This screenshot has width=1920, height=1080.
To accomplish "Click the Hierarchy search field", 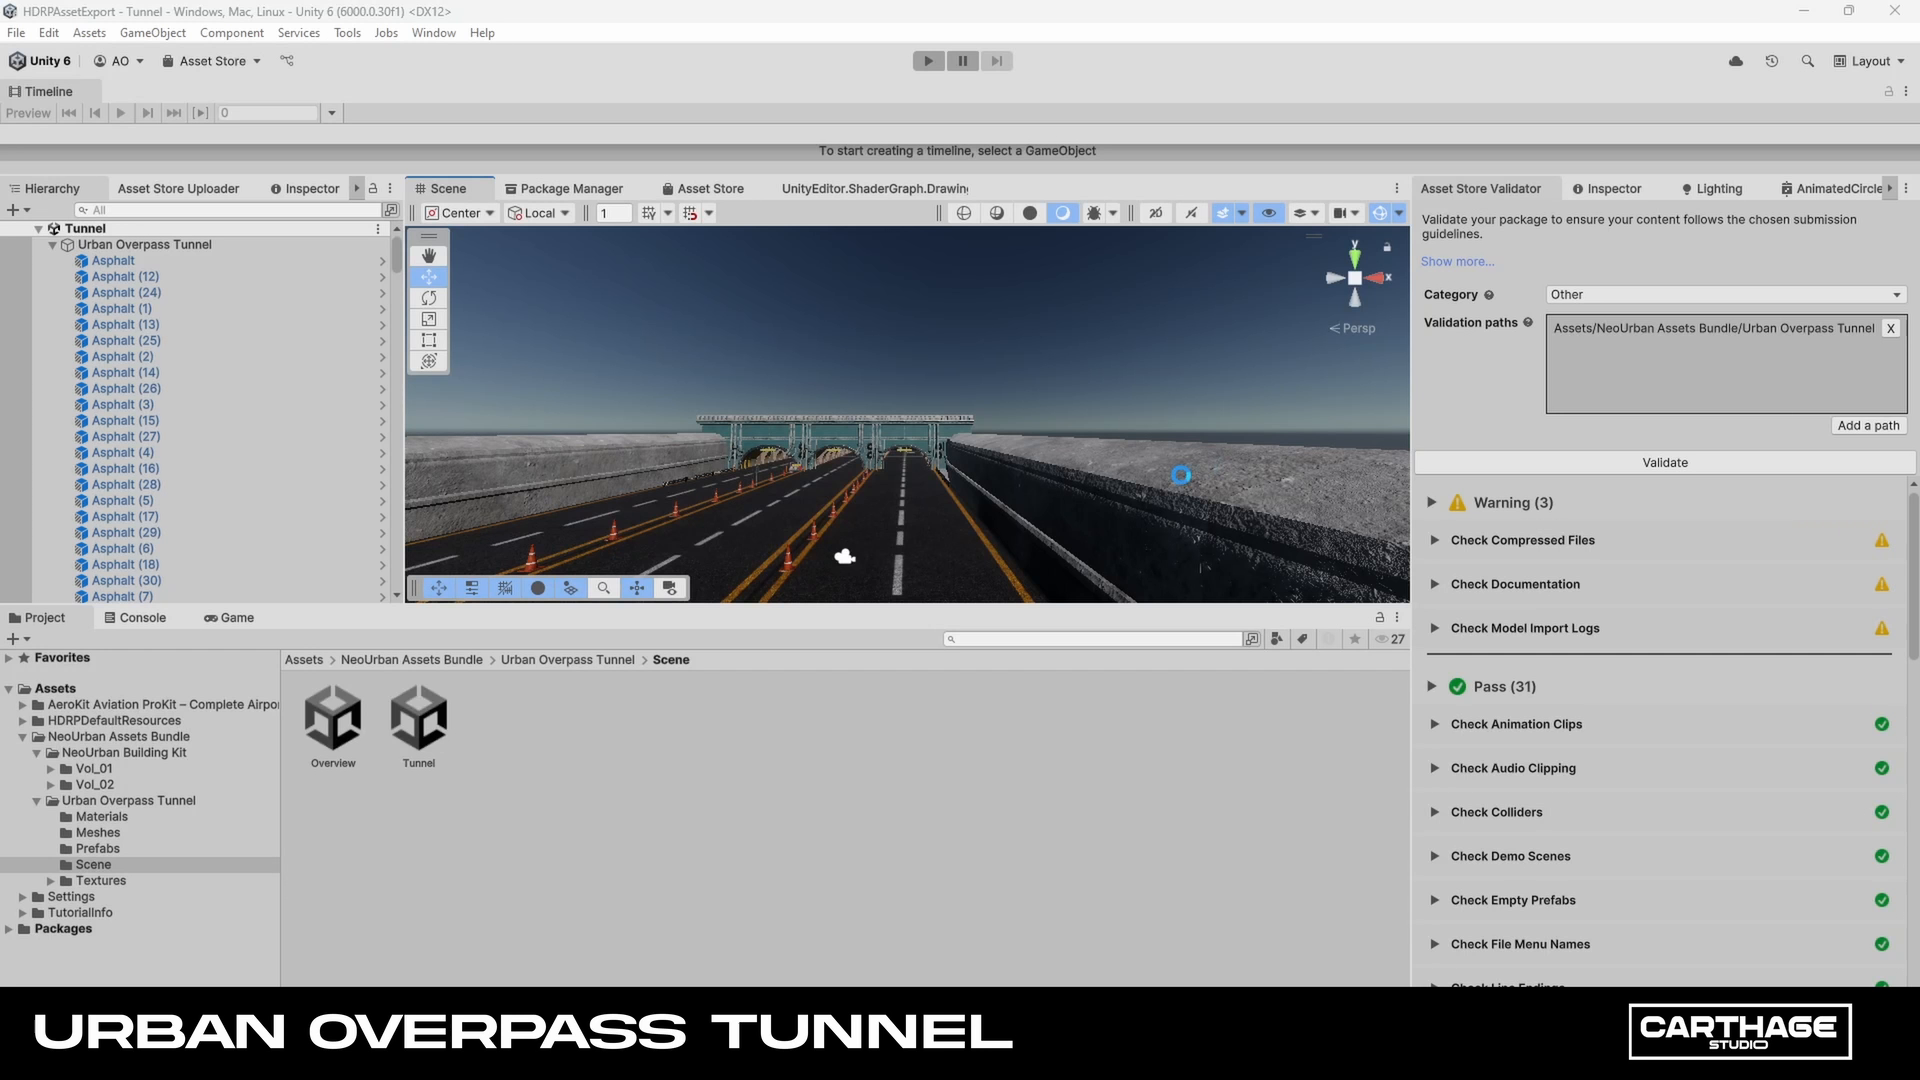I will 228,210.
